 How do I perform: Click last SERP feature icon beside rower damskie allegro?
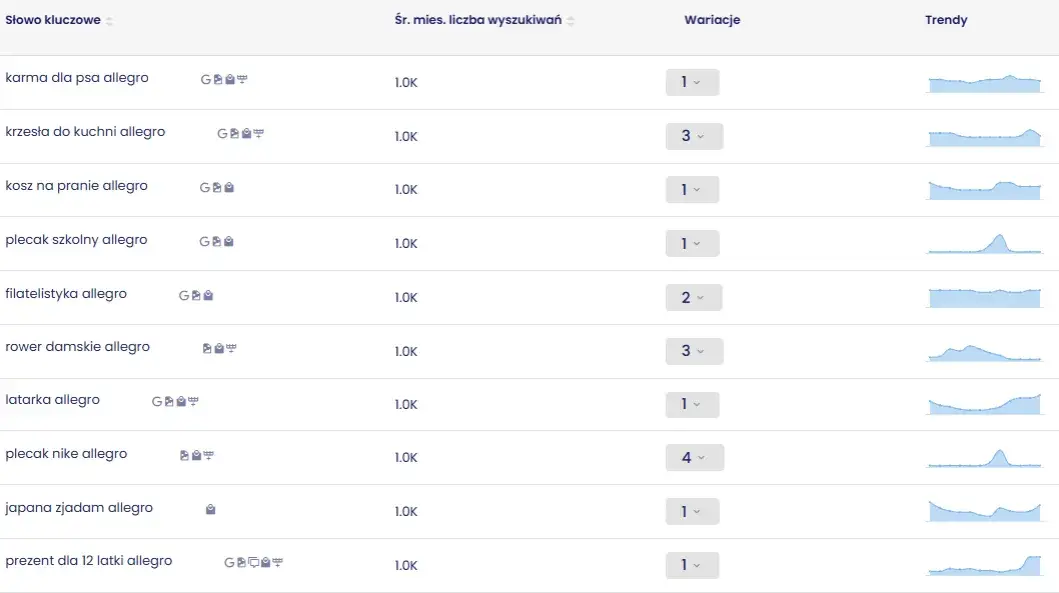click(232, 348)
